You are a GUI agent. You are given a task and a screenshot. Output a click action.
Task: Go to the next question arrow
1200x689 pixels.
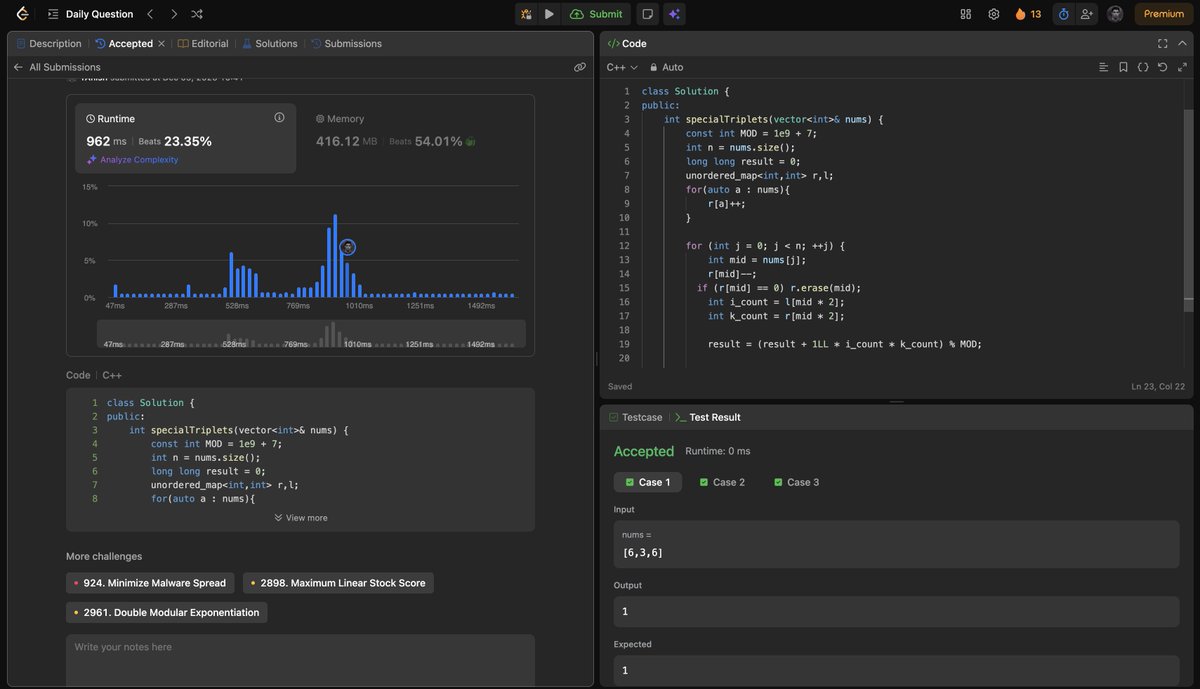pyautogui.click(x=174, y=14)
